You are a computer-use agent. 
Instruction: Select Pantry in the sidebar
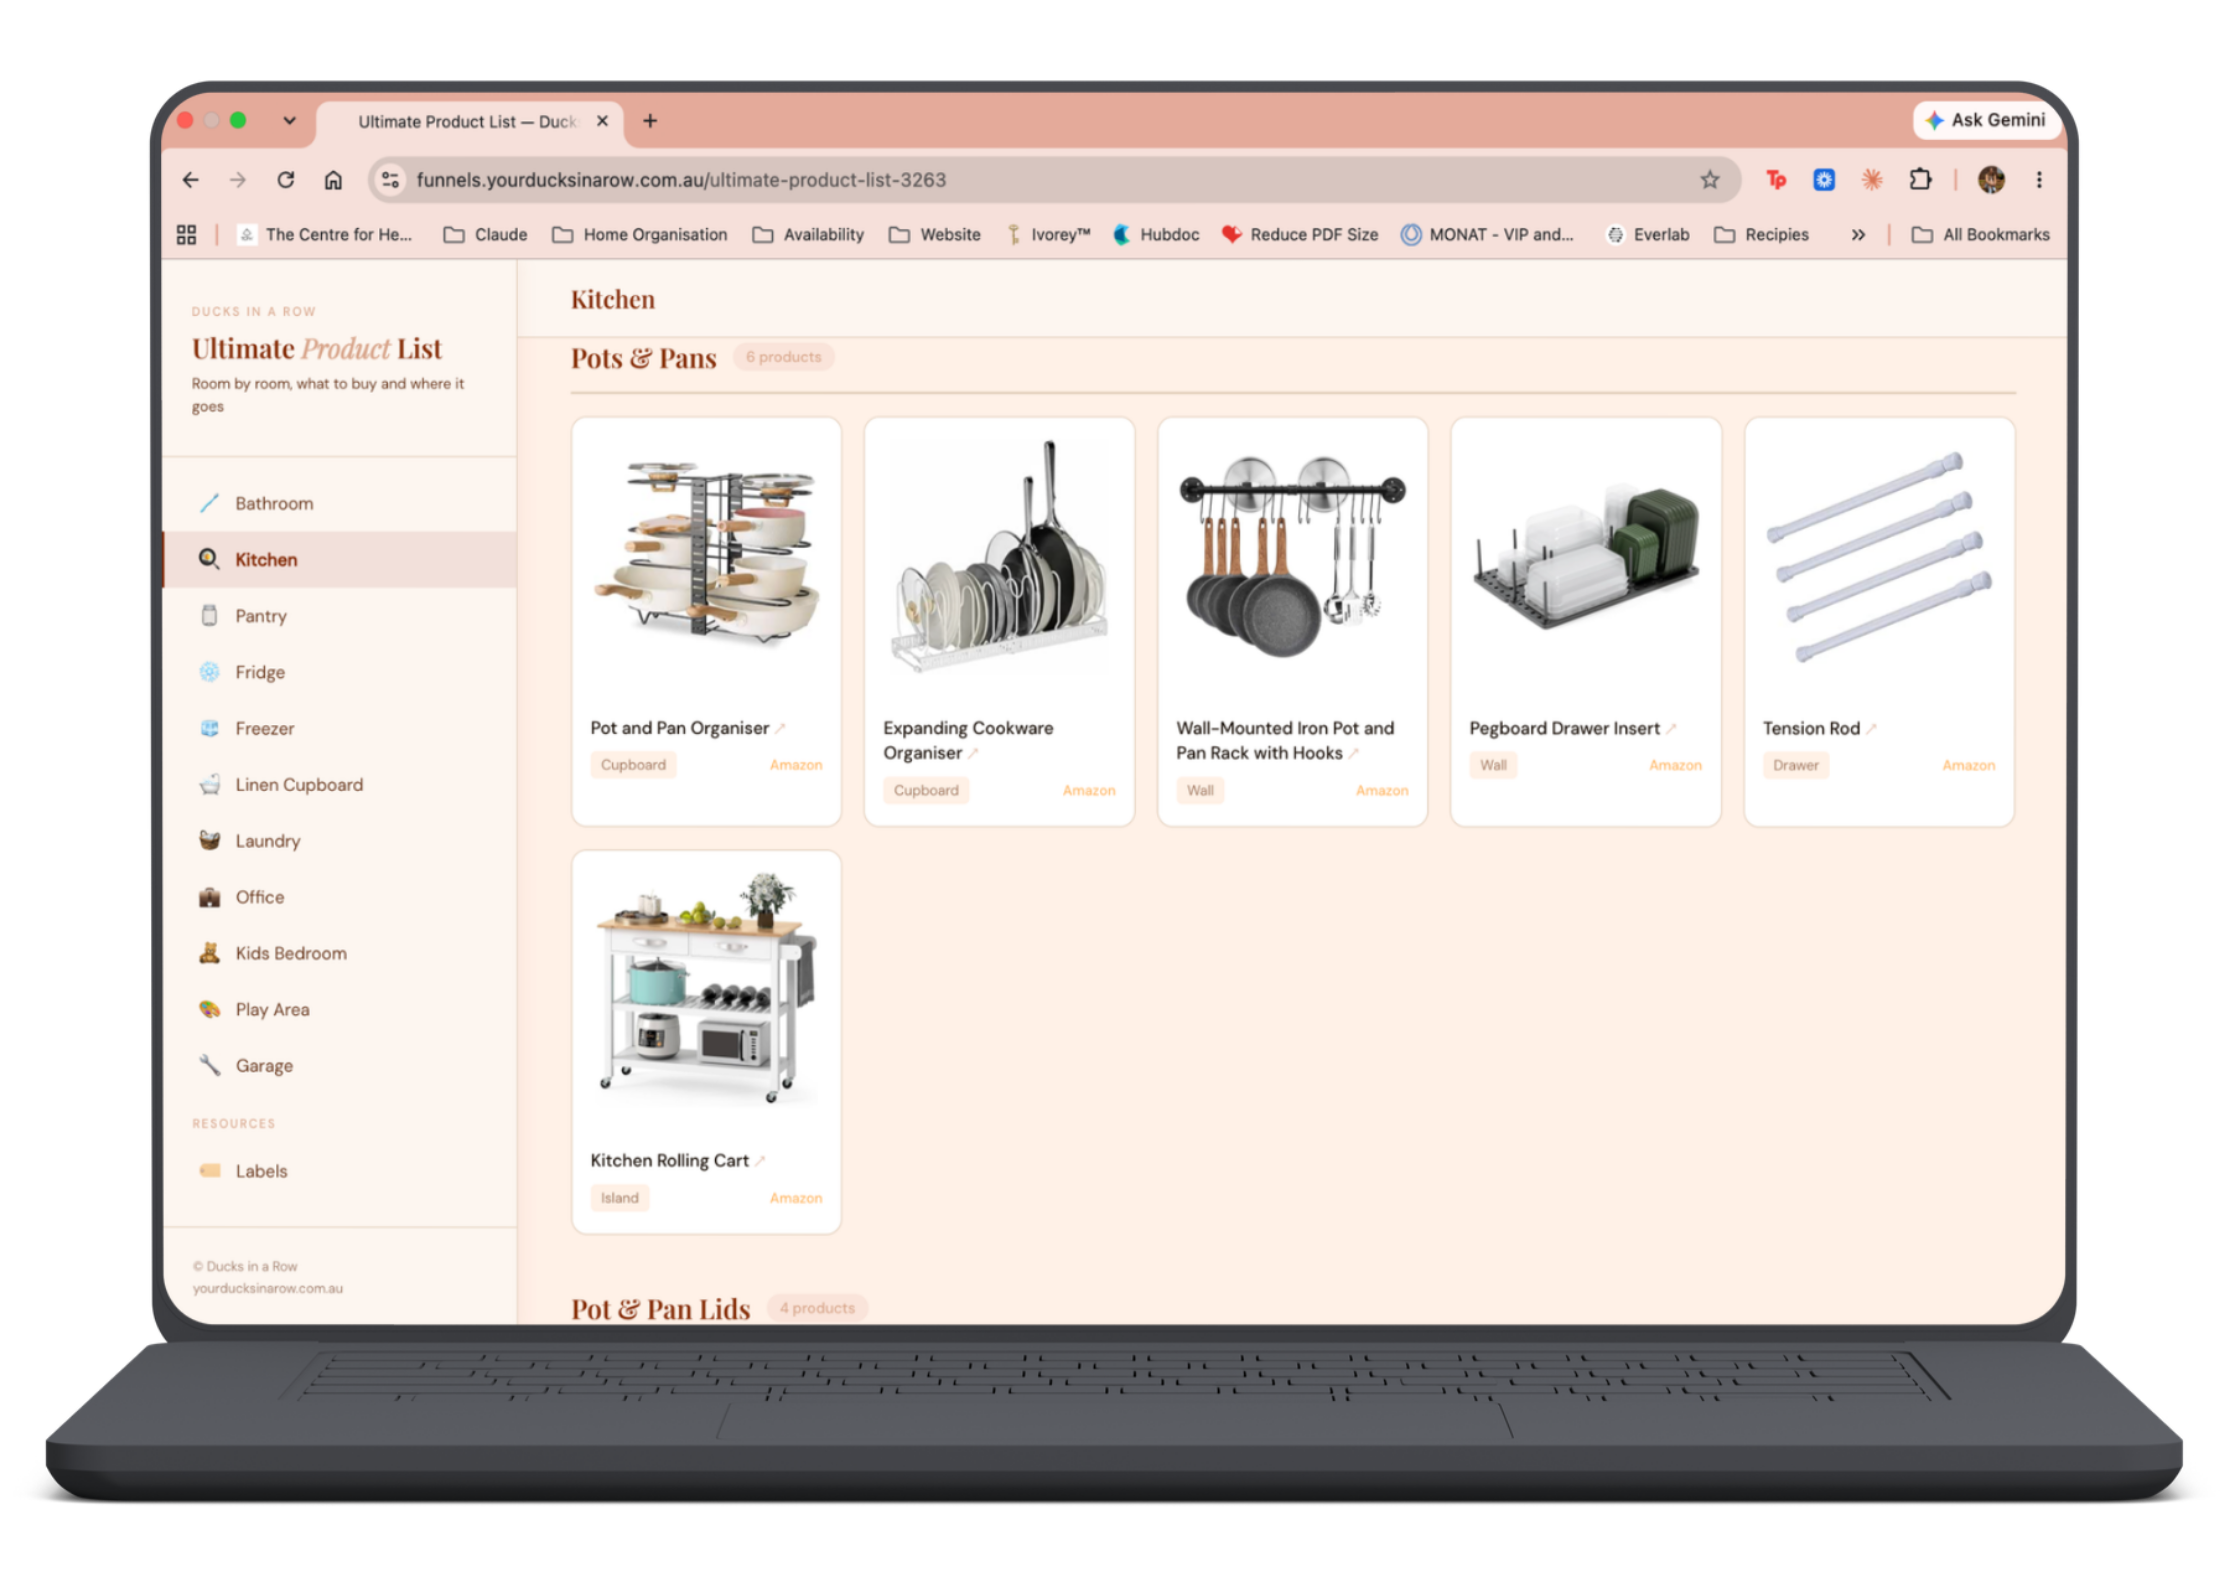pyautogui.click(x=340, y=616)
